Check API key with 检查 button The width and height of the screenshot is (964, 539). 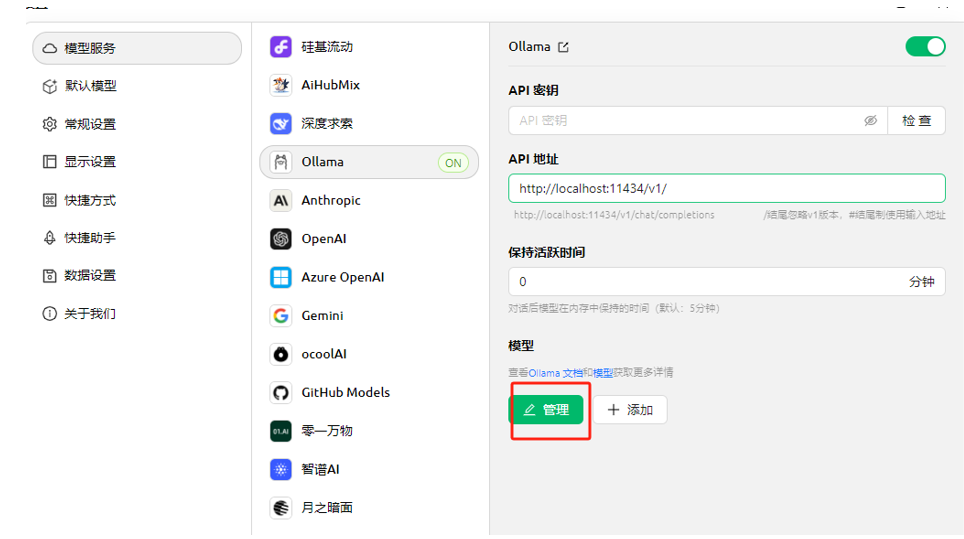pos(916,120)
